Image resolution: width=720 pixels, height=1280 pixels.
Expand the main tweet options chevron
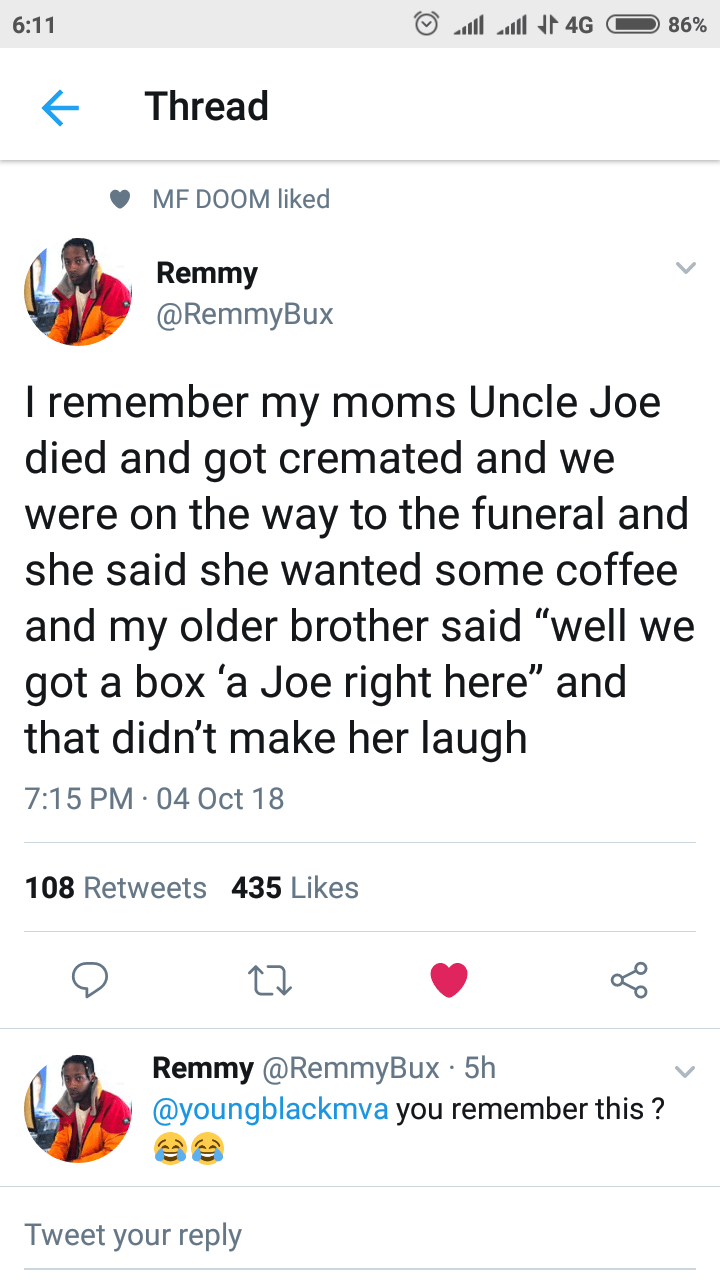(x=685, y=268)
